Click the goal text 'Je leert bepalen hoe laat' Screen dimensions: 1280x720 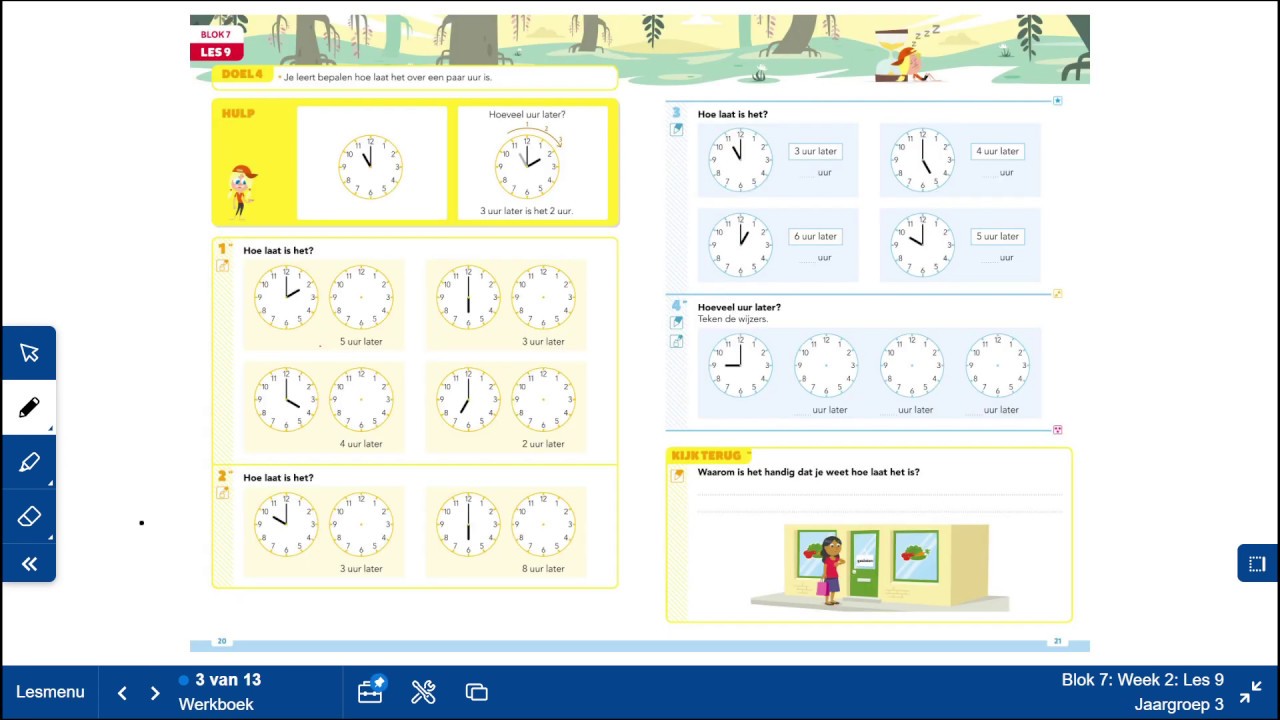click(x=388, y=77)
